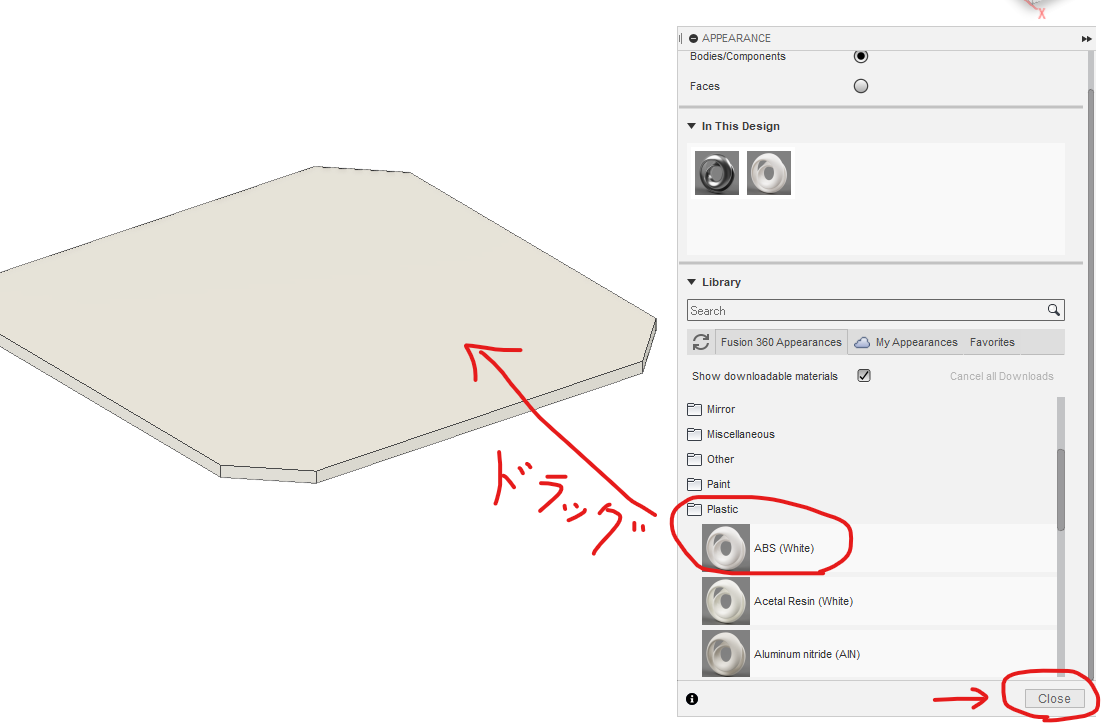Open the Paint folder
This screenshot has height=723, width=1101.
[x=718, y=484]
